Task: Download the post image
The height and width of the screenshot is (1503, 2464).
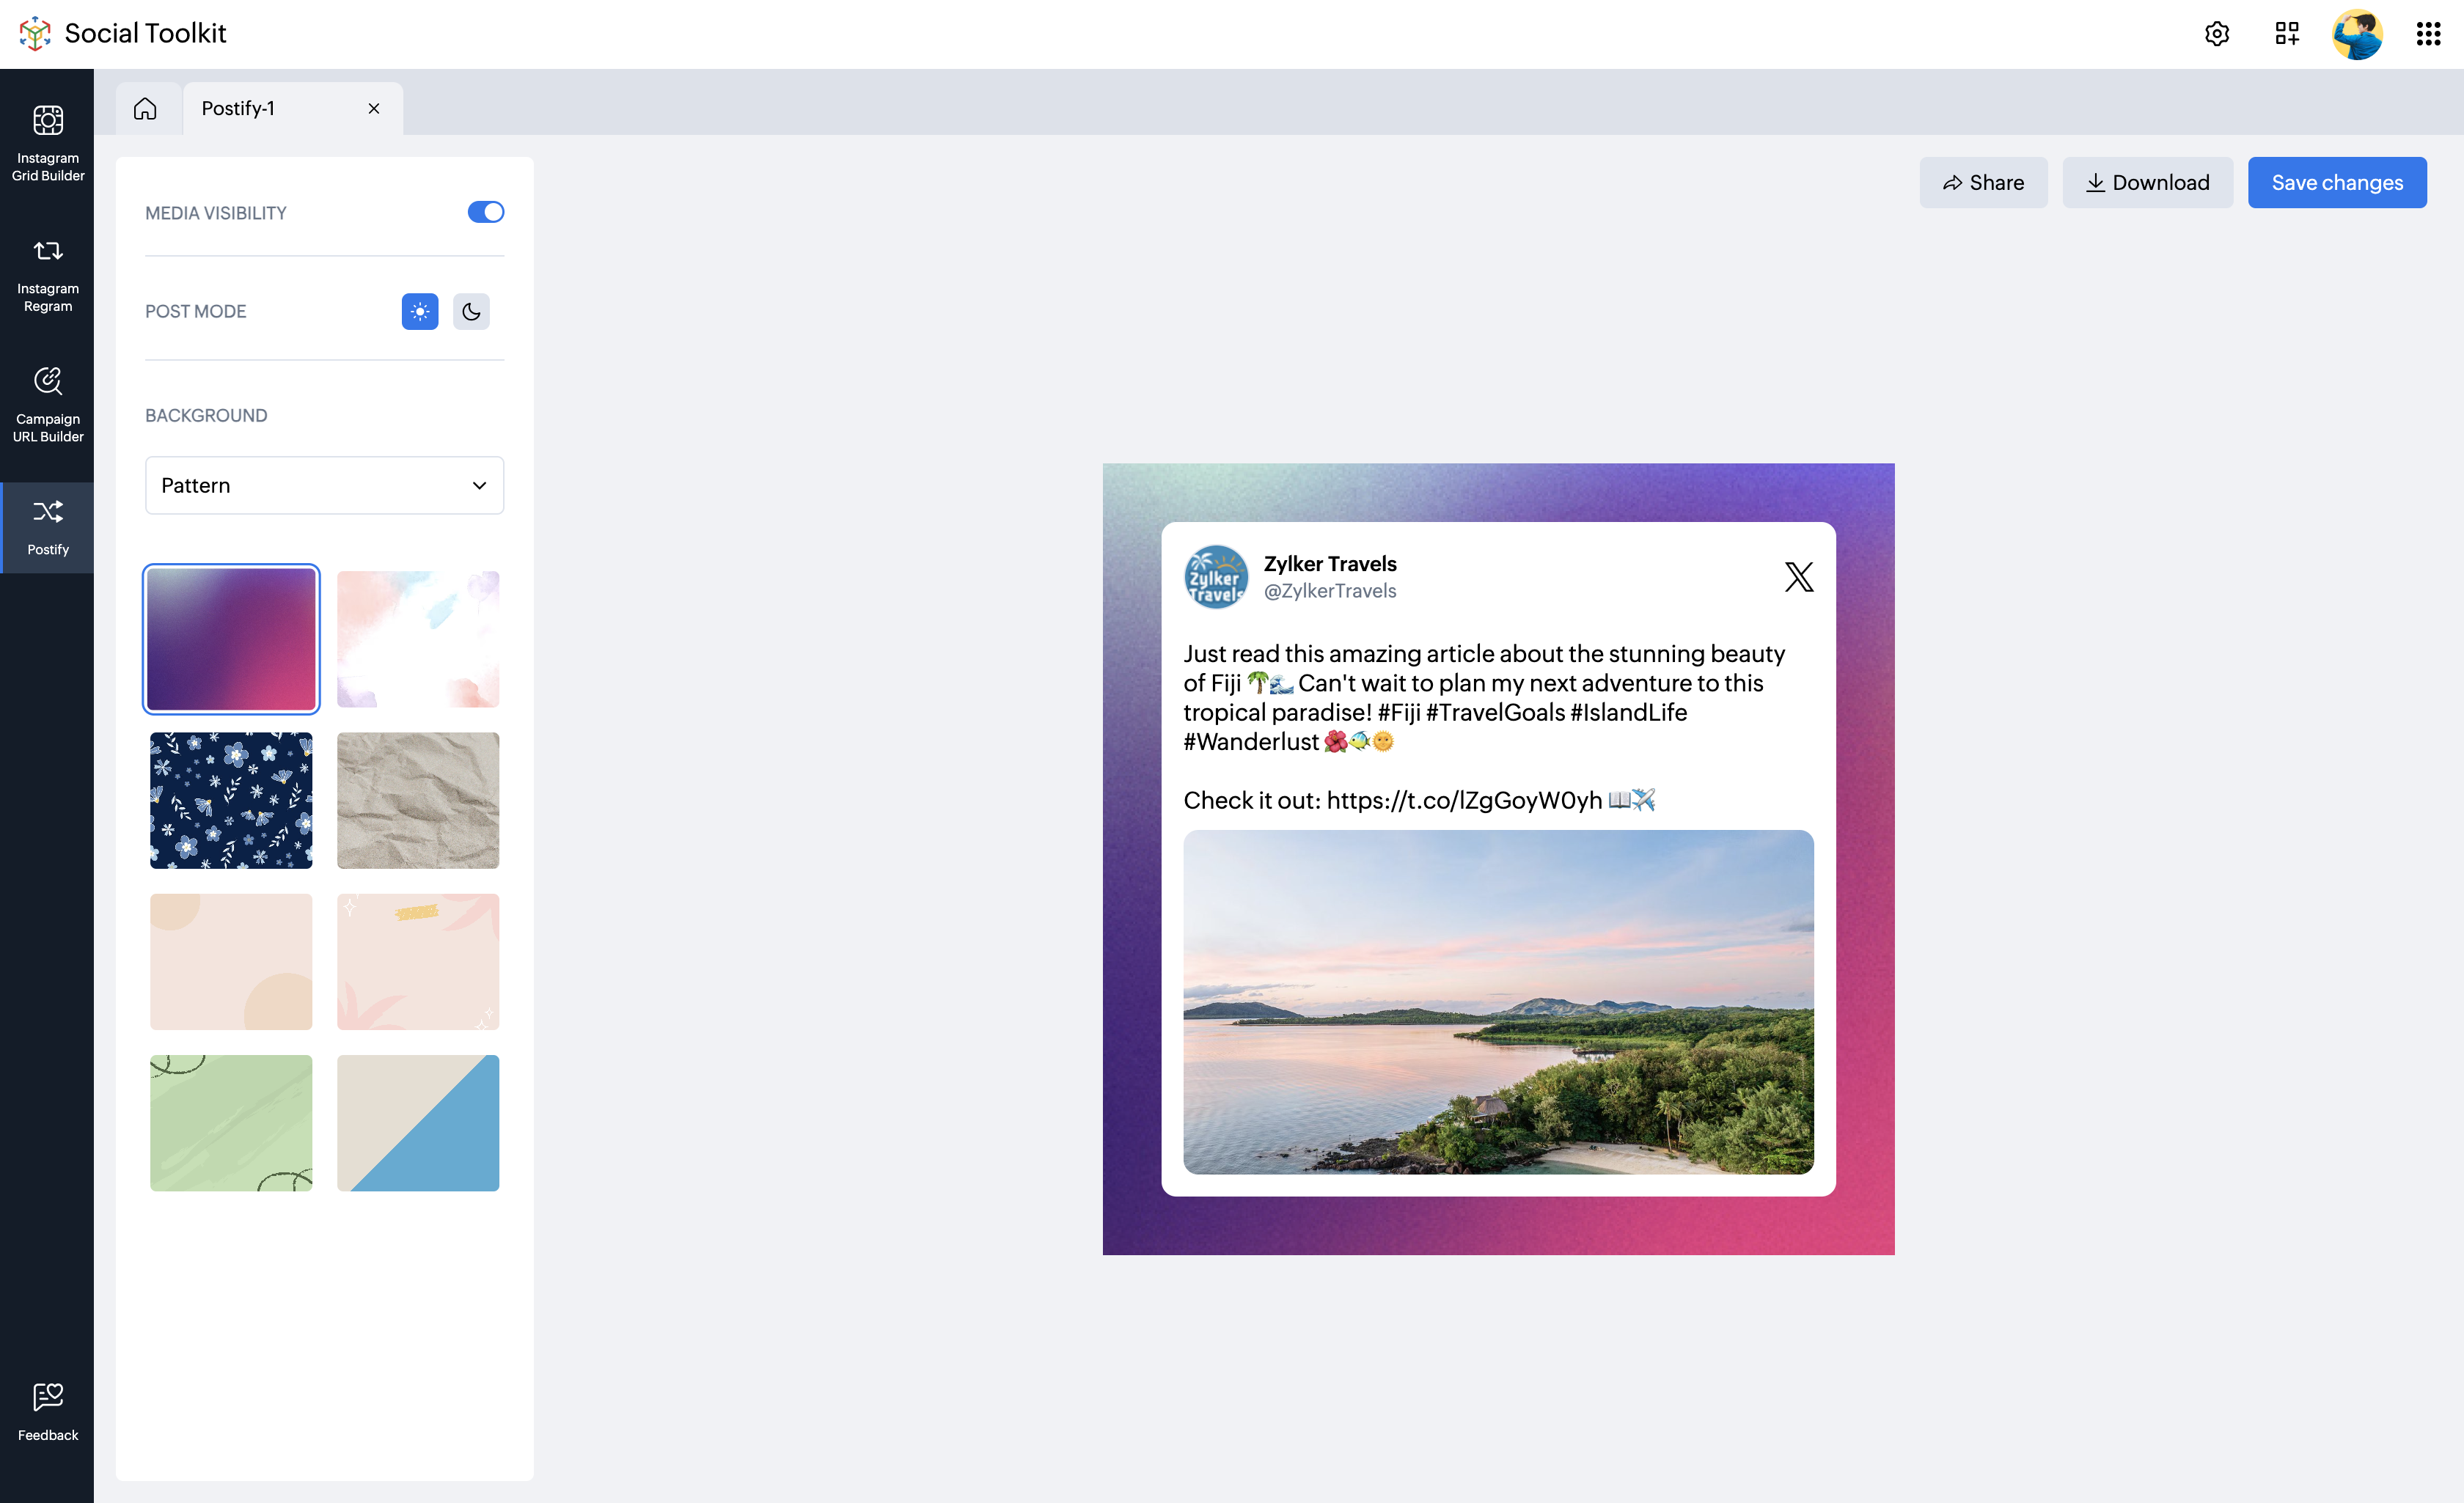Action: click(x=2146, y=182)
